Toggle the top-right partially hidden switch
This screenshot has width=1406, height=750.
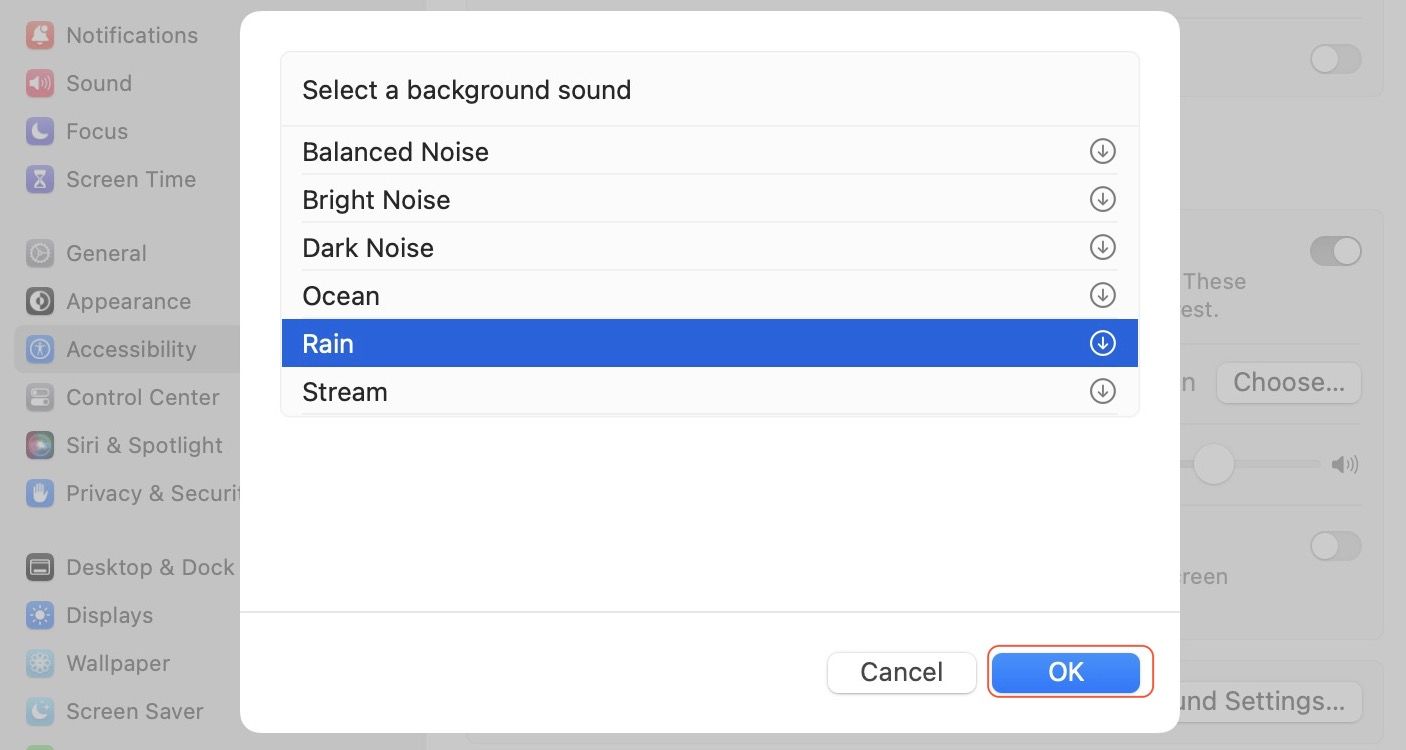(x=1335, y=59)
